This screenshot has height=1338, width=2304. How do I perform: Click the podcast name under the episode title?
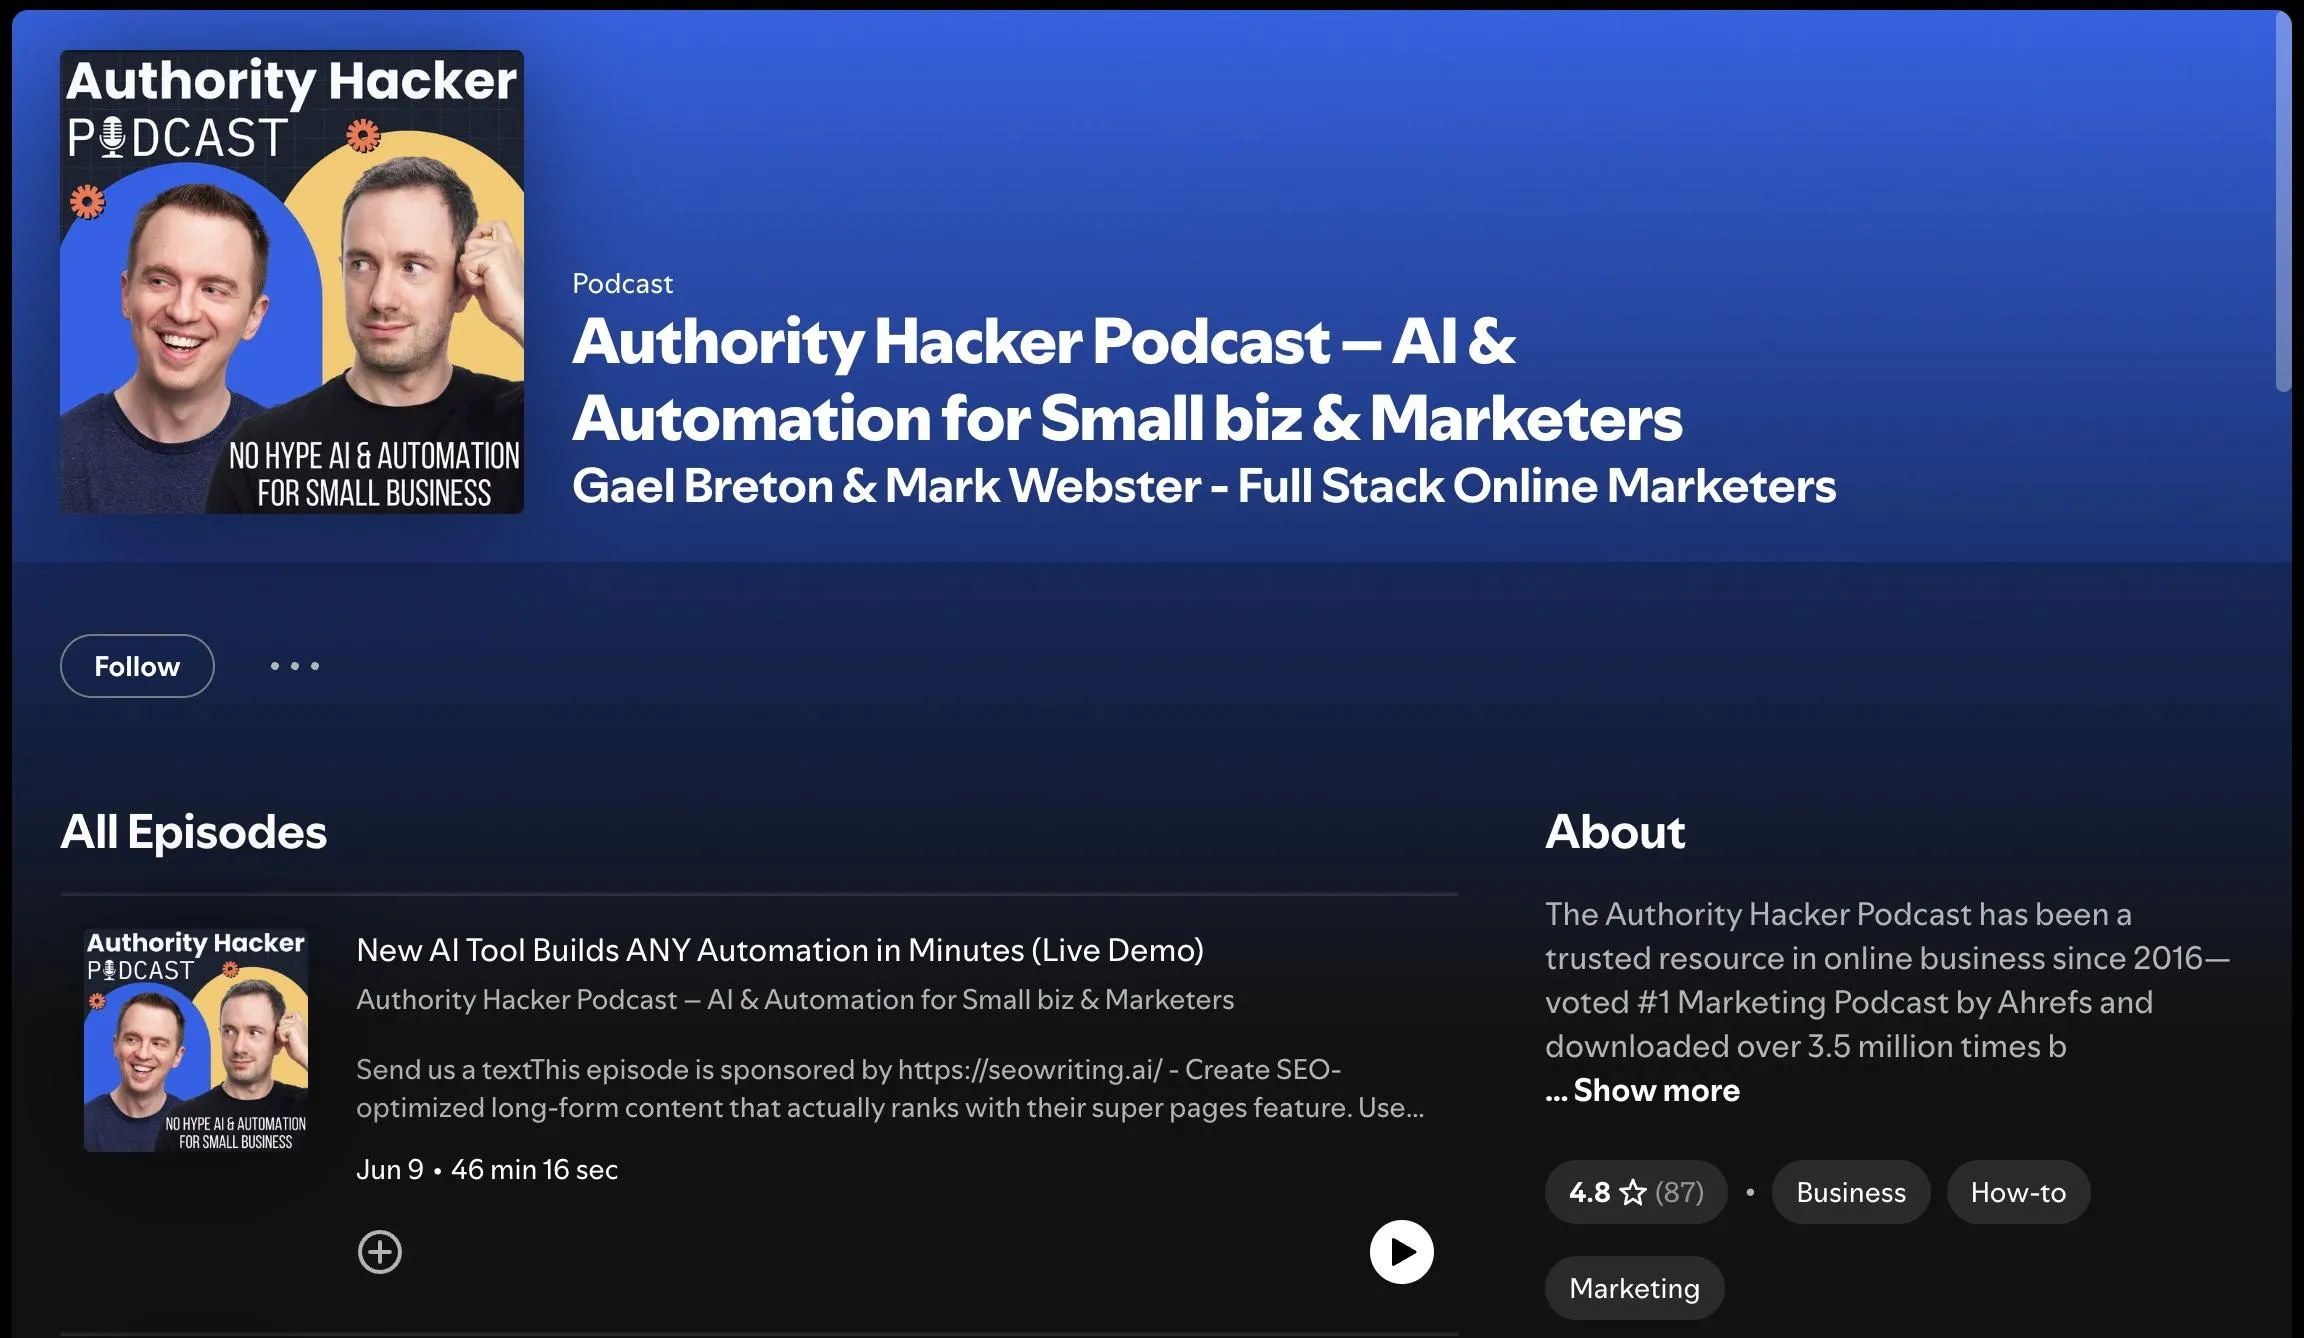click(x=795, y=1000)
